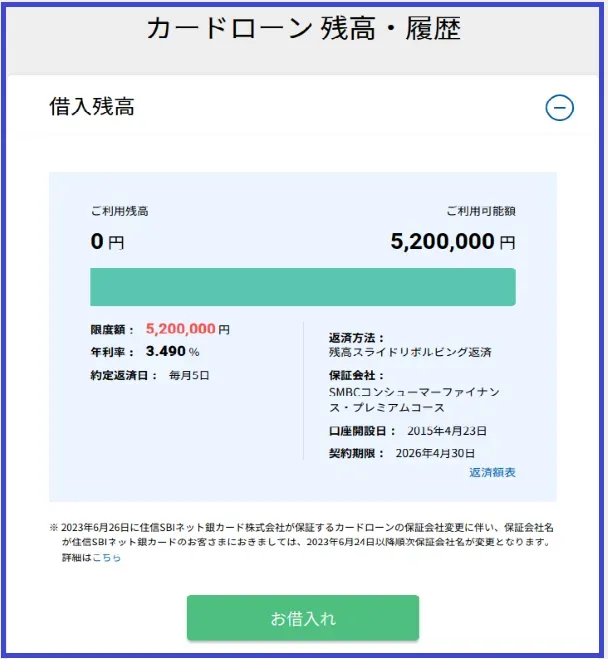
Task: Click the red 限度額 5,200,000 value
Action: (181, 328)
